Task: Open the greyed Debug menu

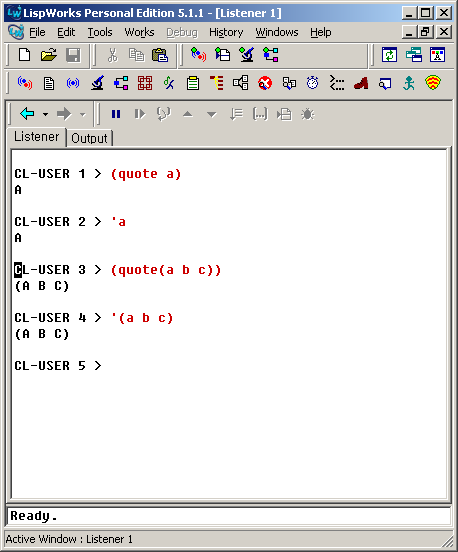Action: (182, 32)
